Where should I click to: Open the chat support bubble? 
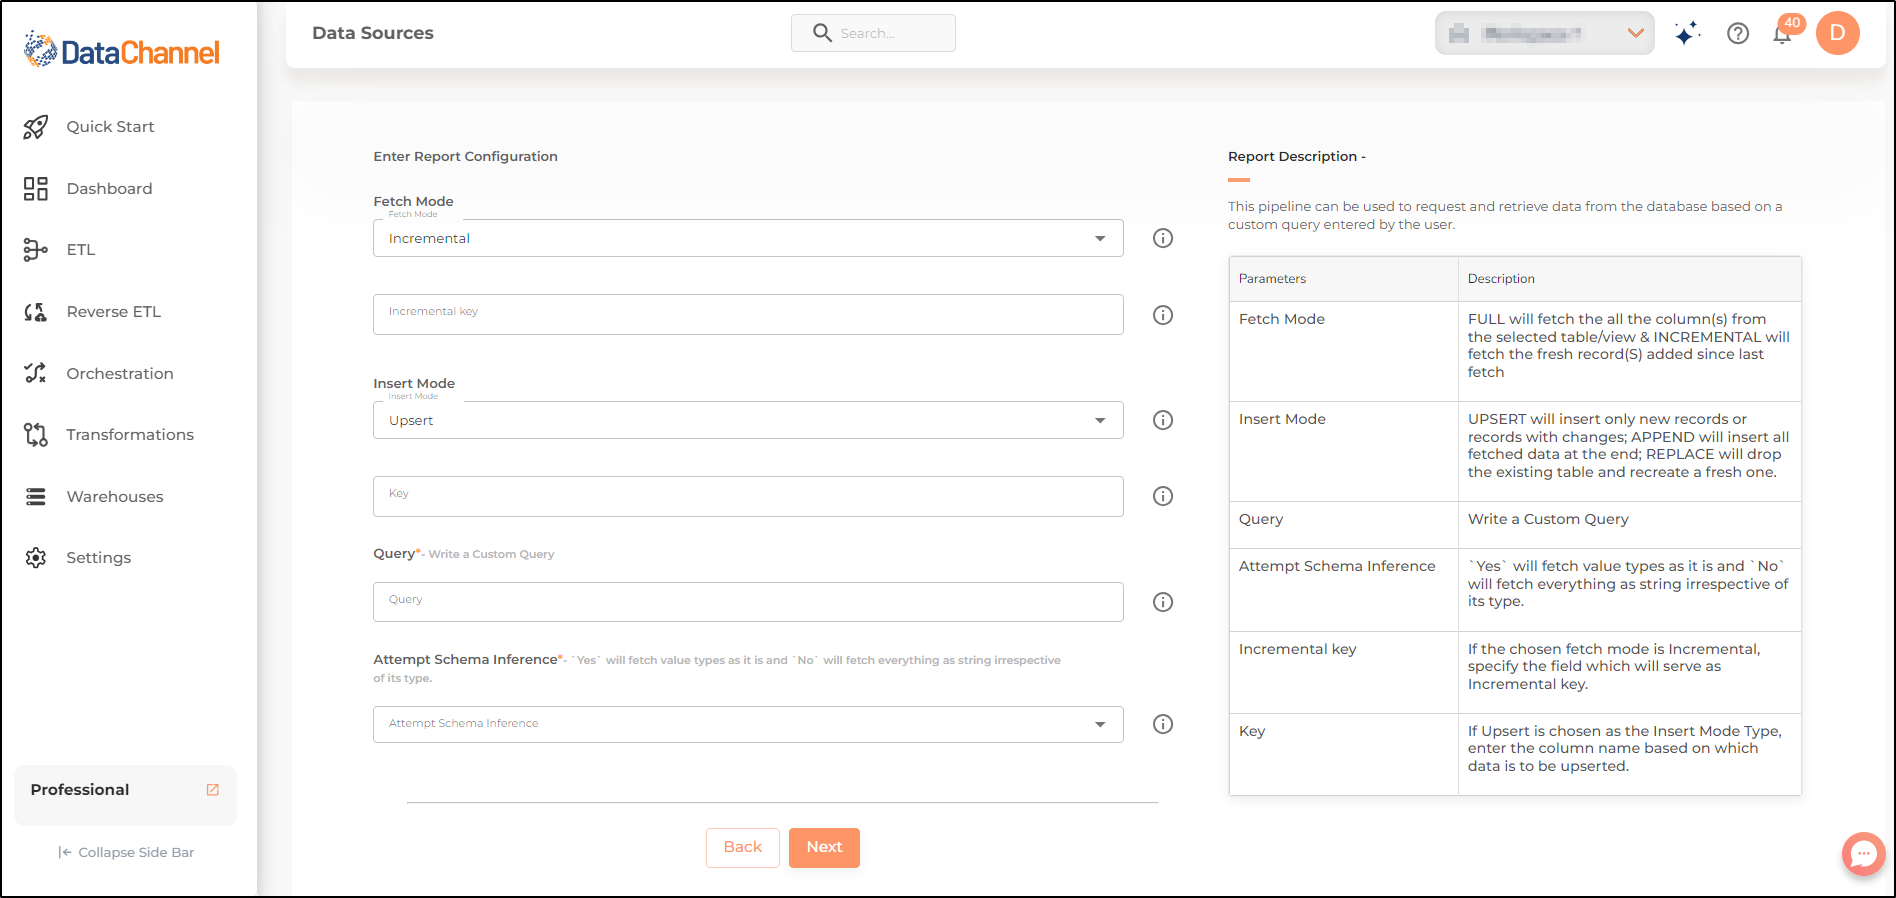pyautogui.click(x=1864, y=854)
